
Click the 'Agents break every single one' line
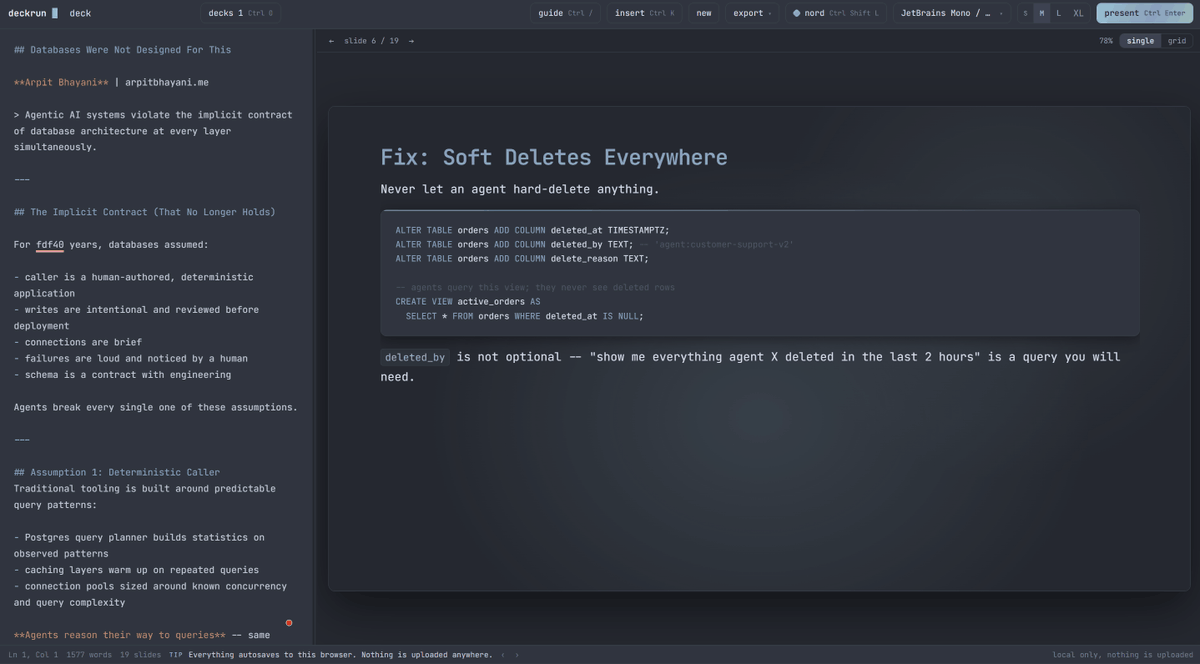click(155, 407)
